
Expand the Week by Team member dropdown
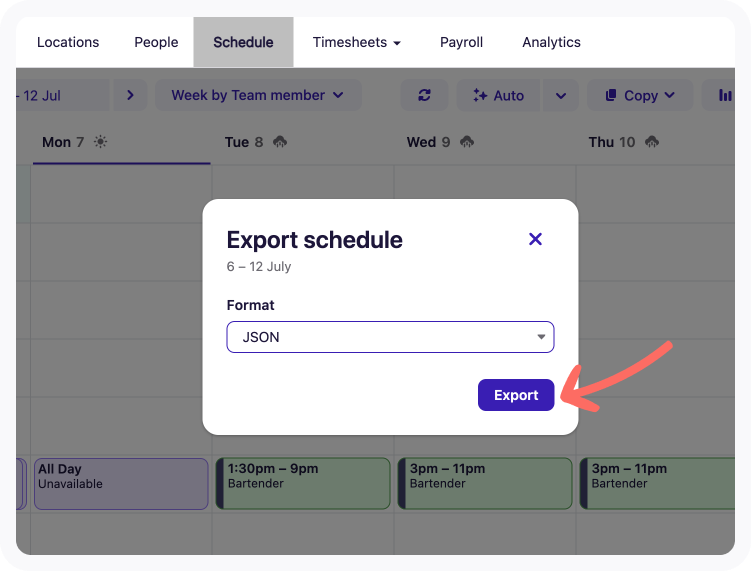(257, 95)
